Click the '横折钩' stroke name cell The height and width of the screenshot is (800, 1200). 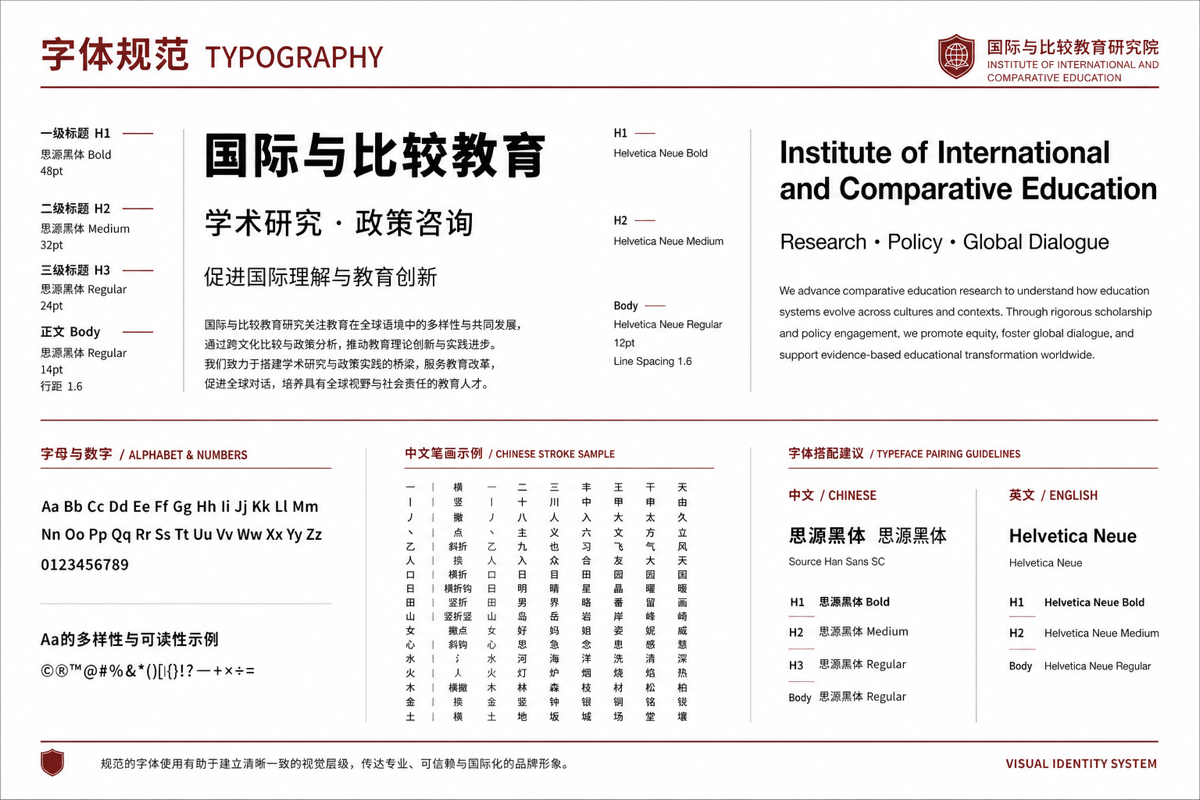click(457, 589)
